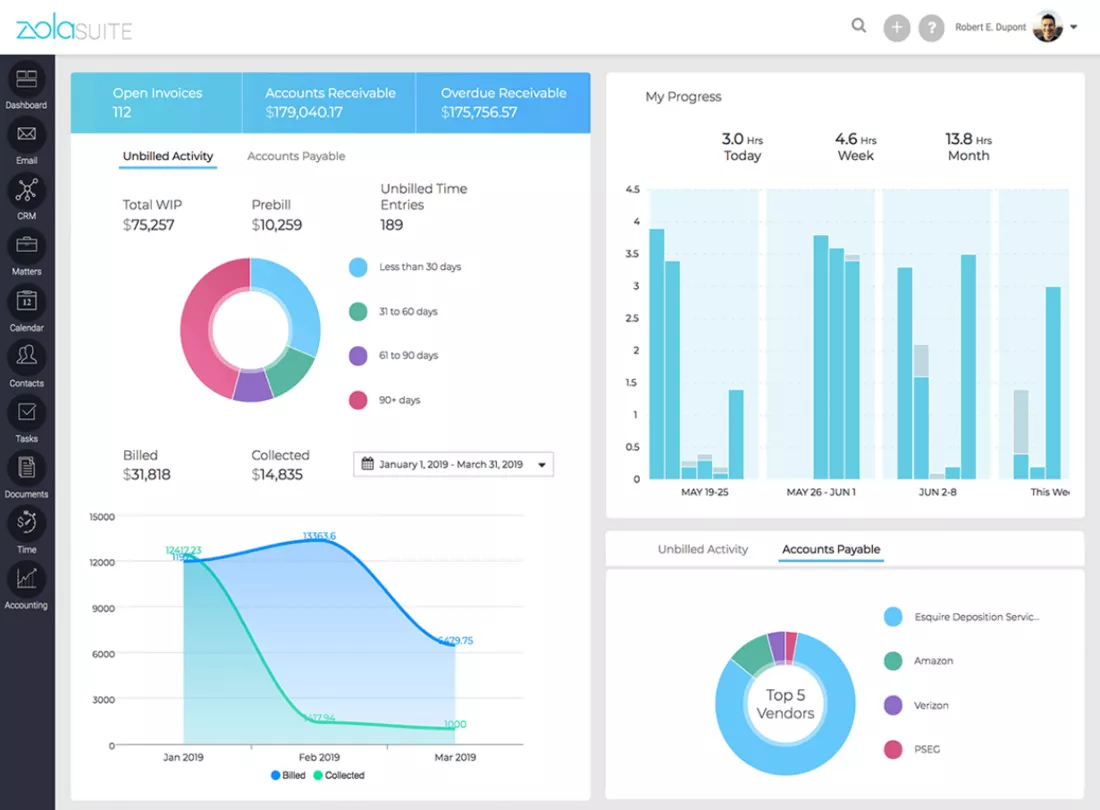
Task: Switch to Accounts Payable tab in left panel
Action: coord(296,156)
